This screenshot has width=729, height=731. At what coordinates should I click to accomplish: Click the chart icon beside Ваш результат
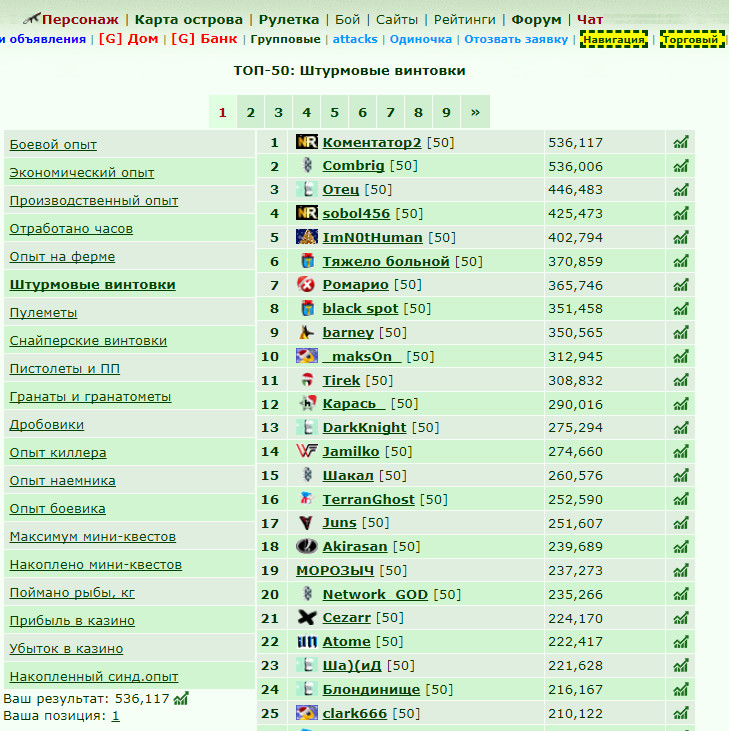[x=181, y=698]
